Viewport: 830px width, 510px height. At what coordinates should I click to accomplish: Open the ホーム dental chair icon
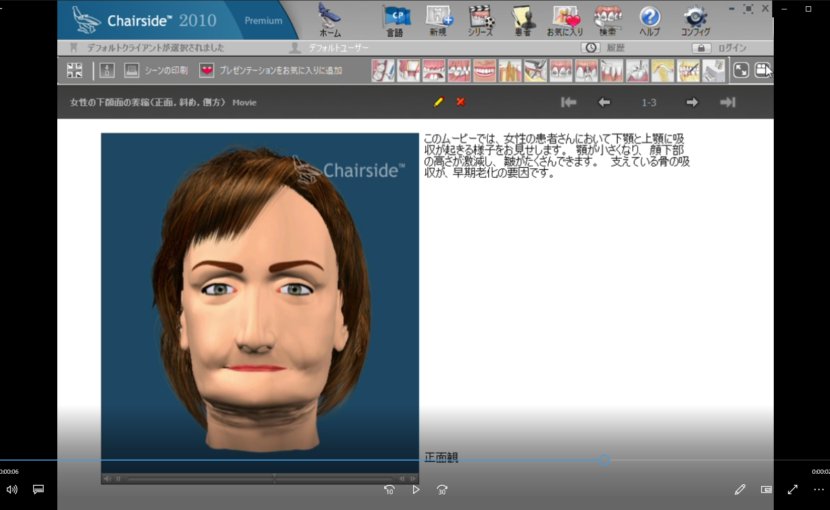330,19
